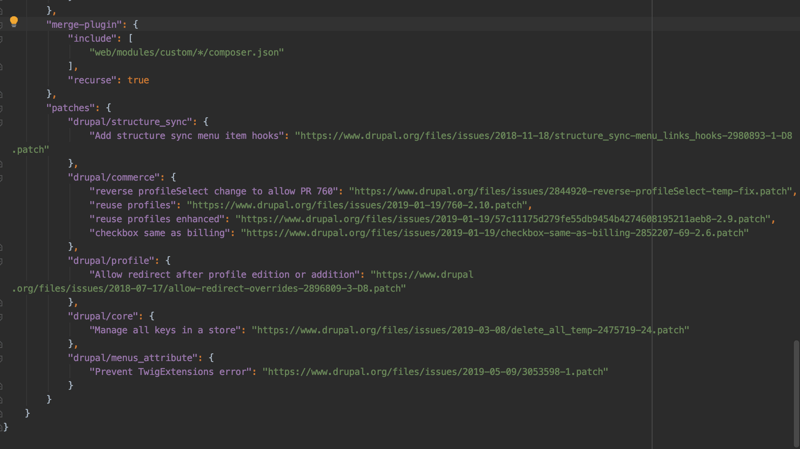
Task: Click "Add structure sync menu item hooks" key
Action: [x=187, y=136]
